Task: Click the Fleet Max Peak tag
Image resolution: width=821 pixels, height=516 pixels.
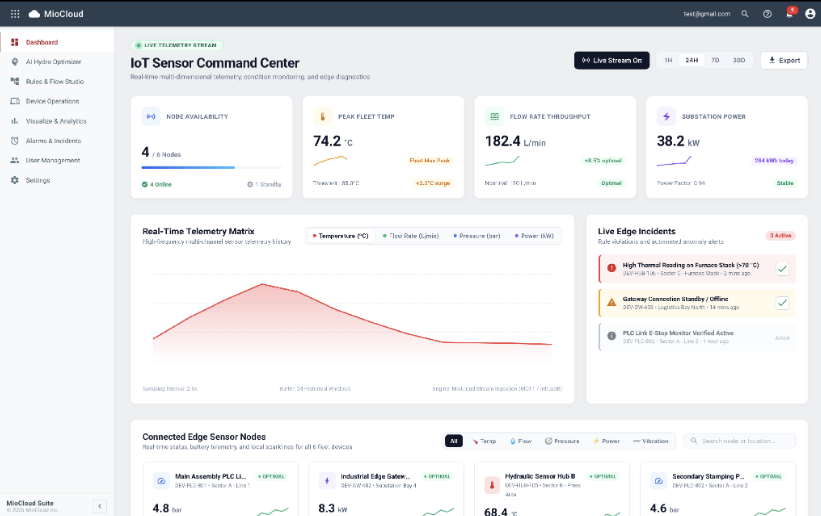Action: point(429,160)
